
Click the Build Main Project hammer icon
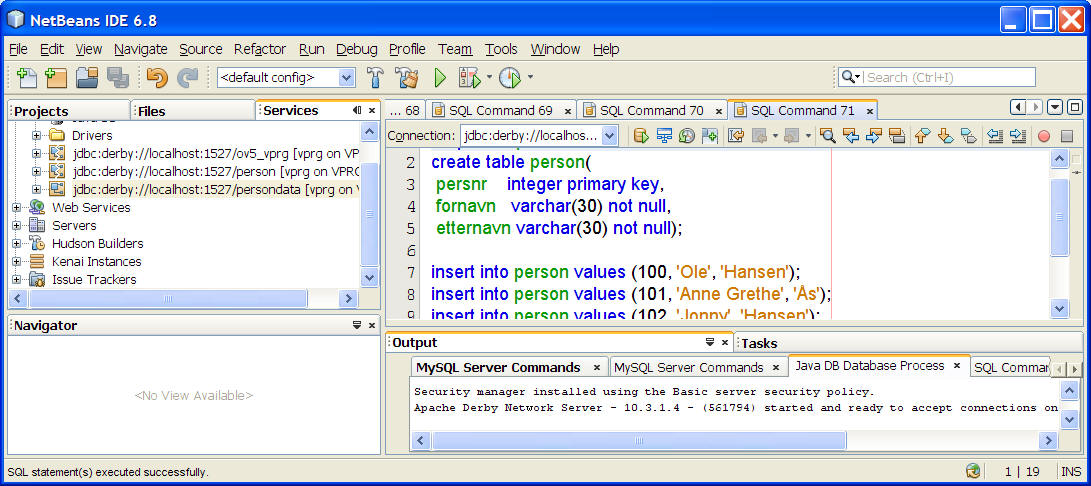coord(376,77)
